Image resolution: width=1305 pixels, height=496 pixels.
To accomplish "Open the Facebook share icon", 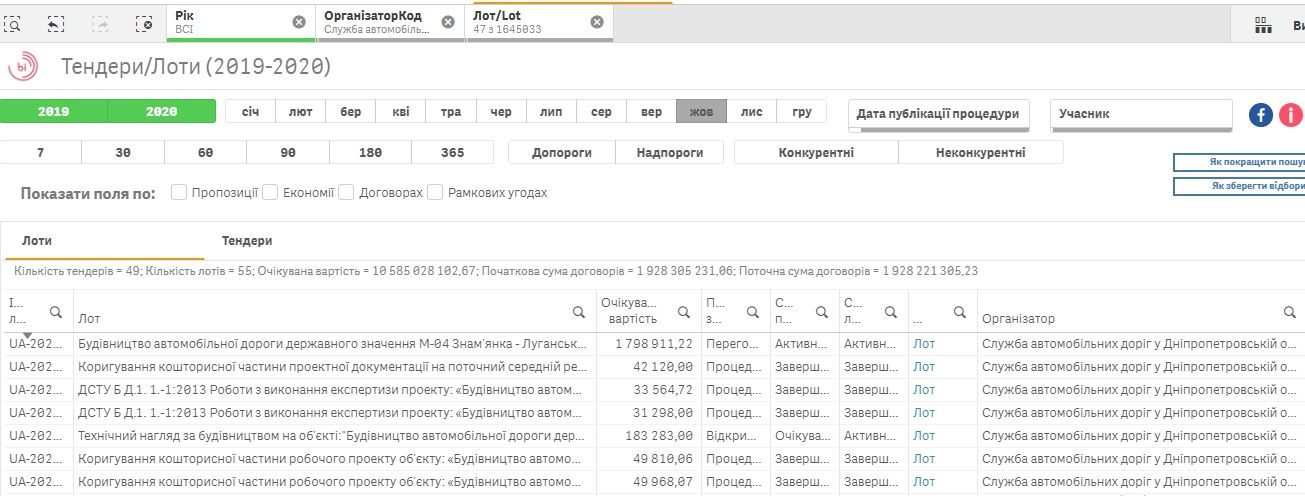I will click(1261, 115).
